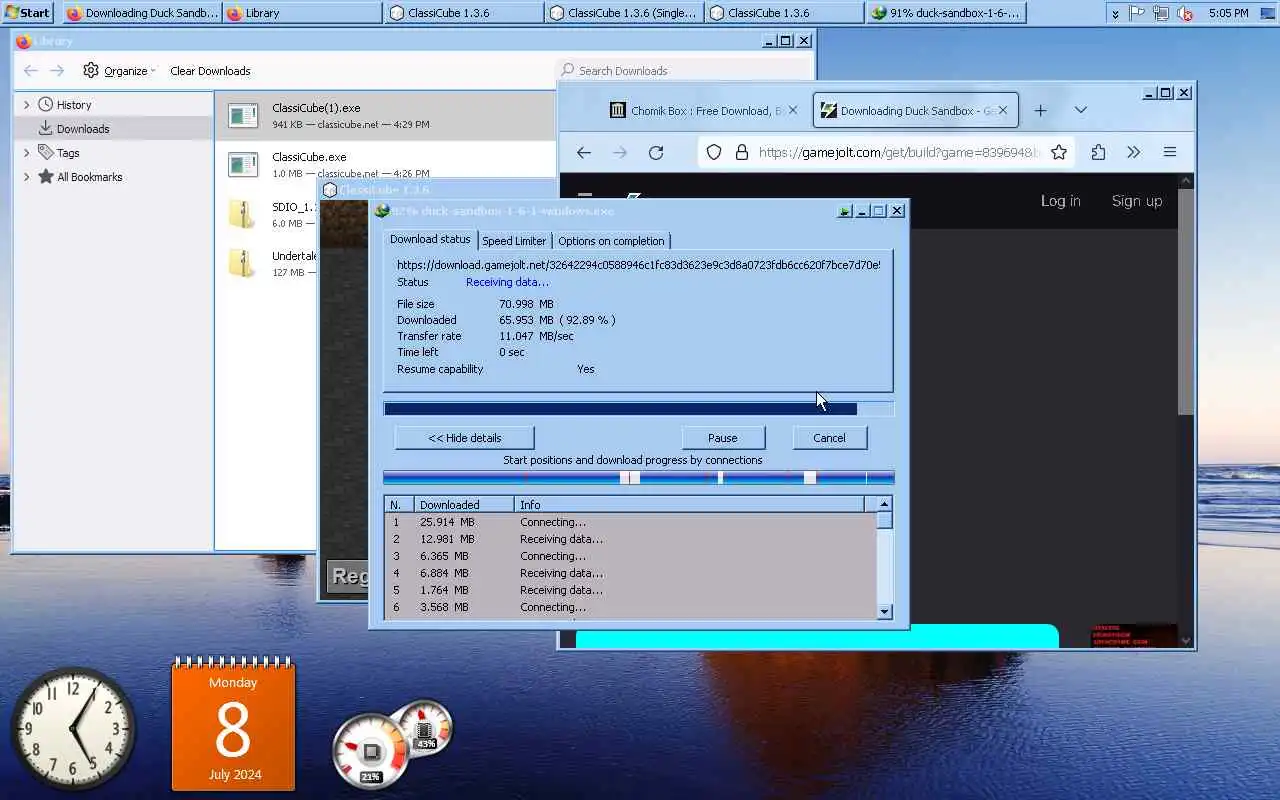The image size is (1280, 800).
Task: Open the Start menu
Action: [x=27, y=13]
